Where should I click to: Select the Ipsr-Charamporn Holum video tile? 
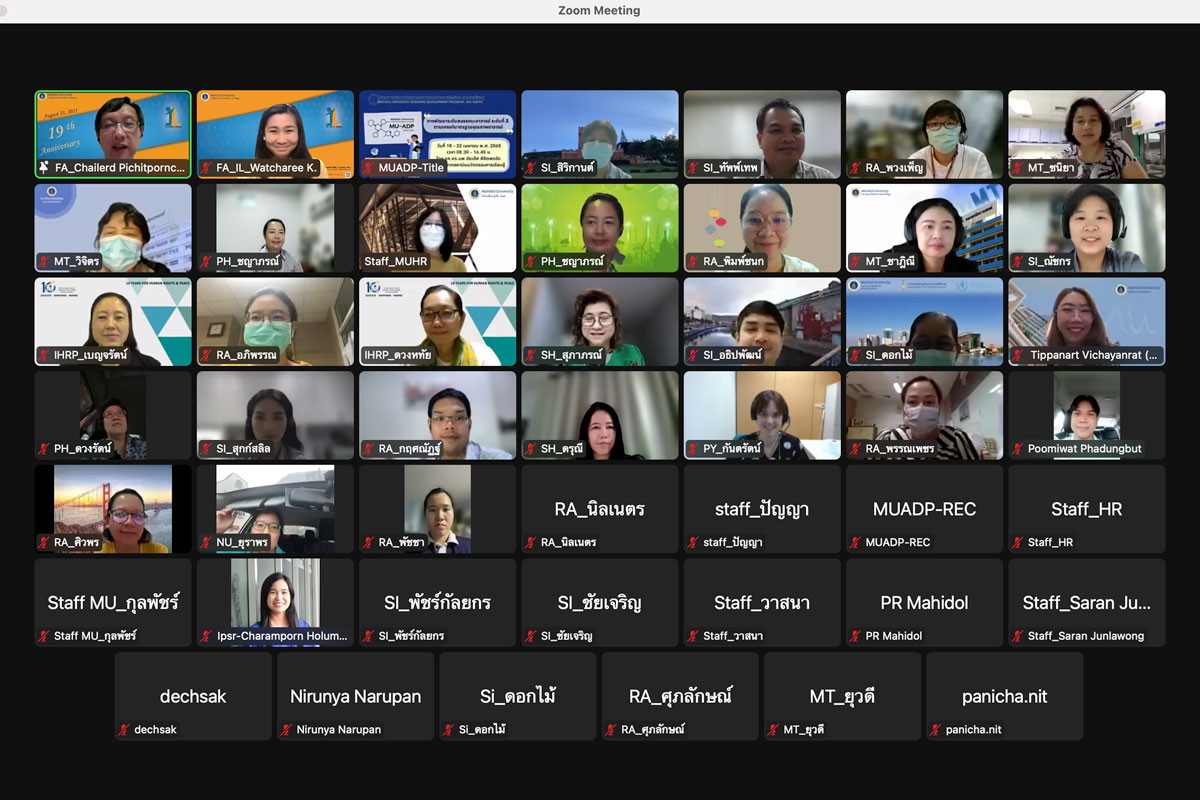pyautogui.click(x=275, y=602)
